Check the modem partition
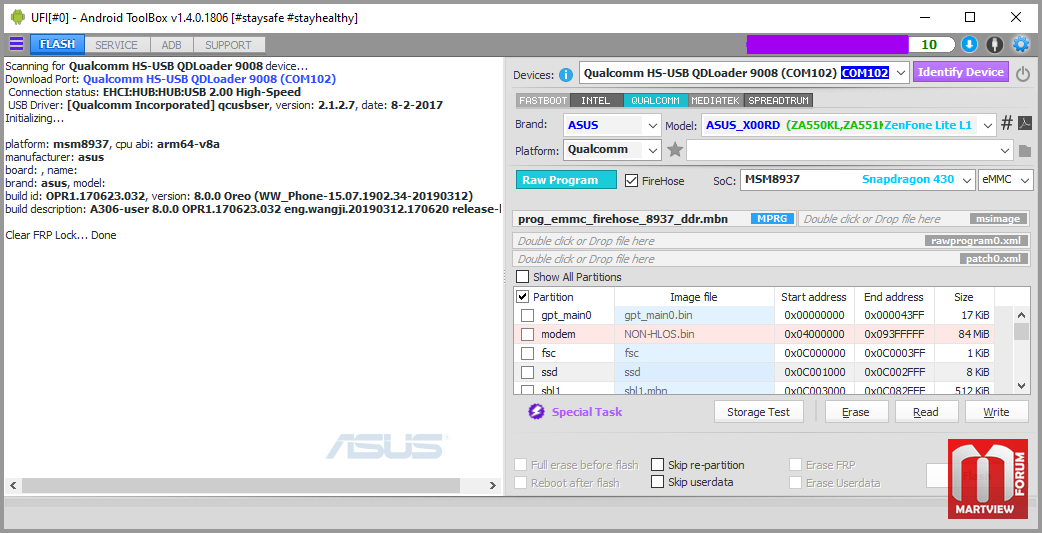This screenshot has width=1042, height=533. click(527, 334)
